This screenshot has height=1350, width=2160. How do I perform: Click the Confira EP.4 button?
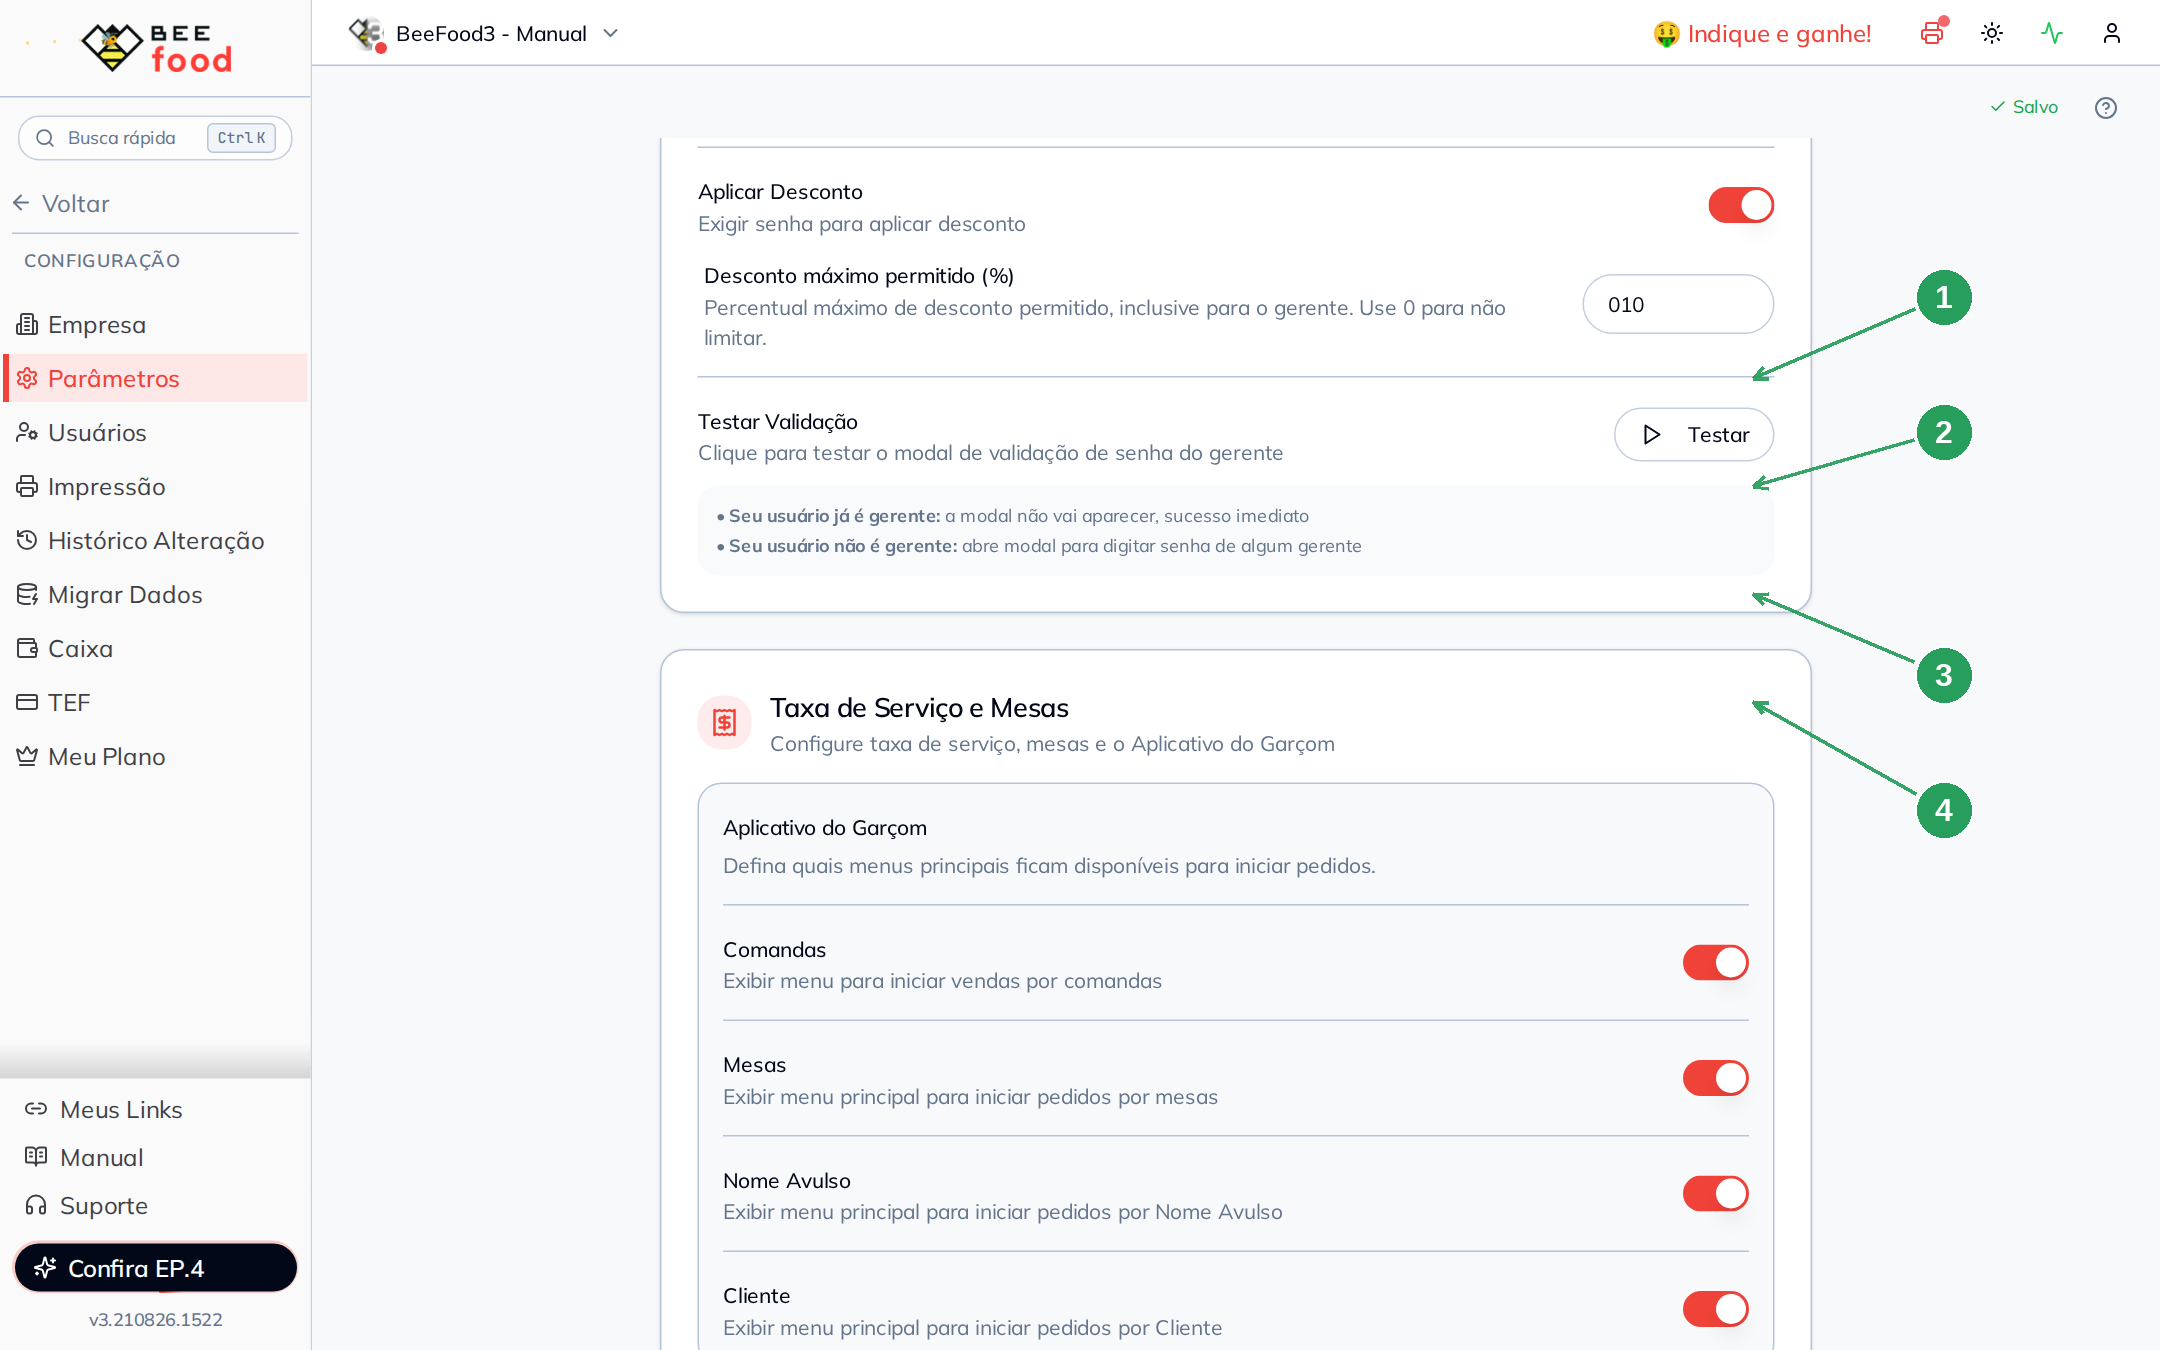pyautogui.click(x=155, y=1268)
